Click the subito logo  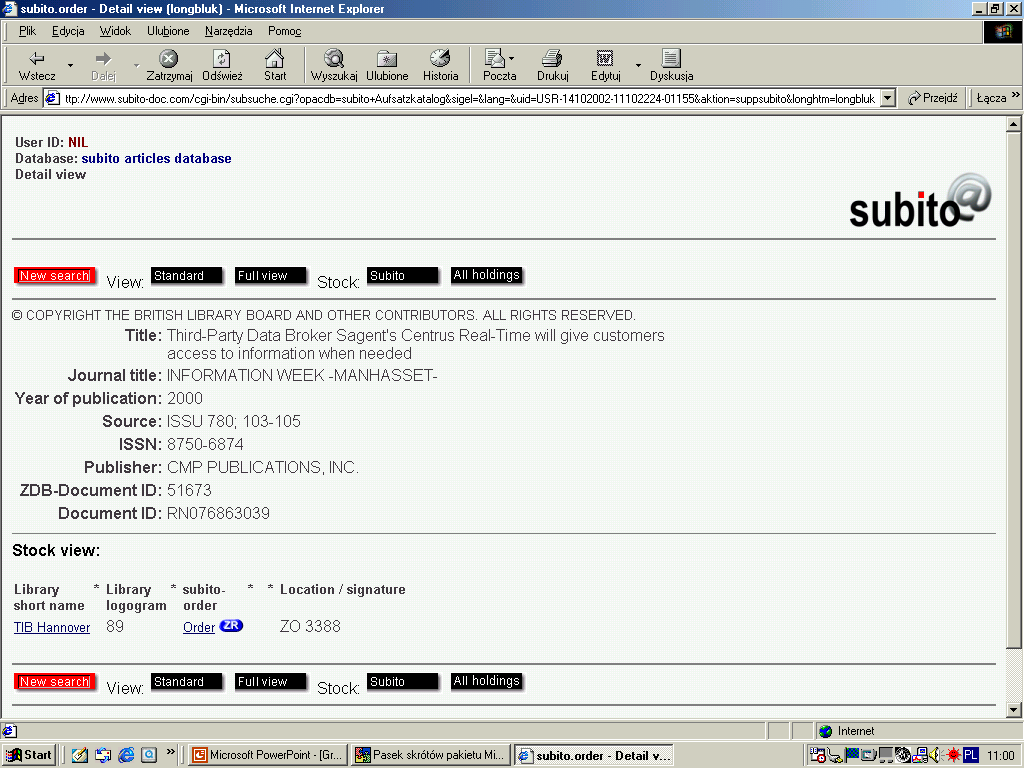[920, 200]
